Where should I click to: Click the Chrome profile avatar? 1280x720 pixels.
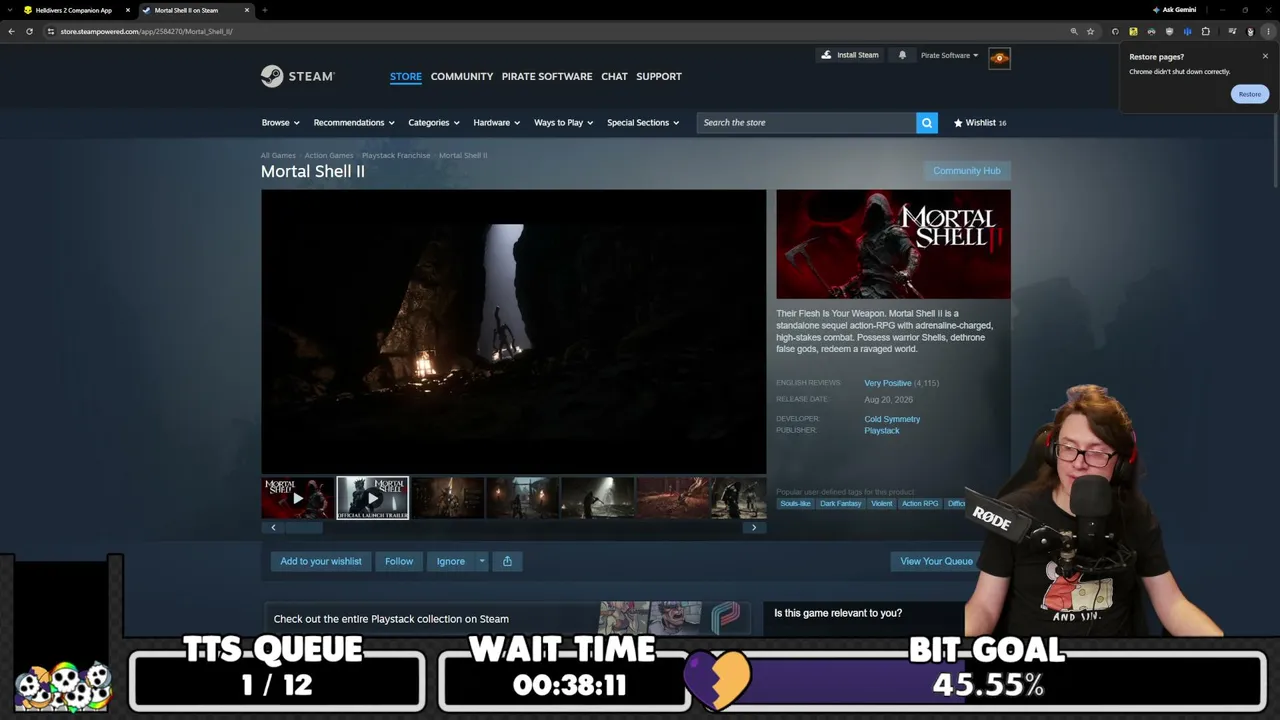pos(1250,31)
